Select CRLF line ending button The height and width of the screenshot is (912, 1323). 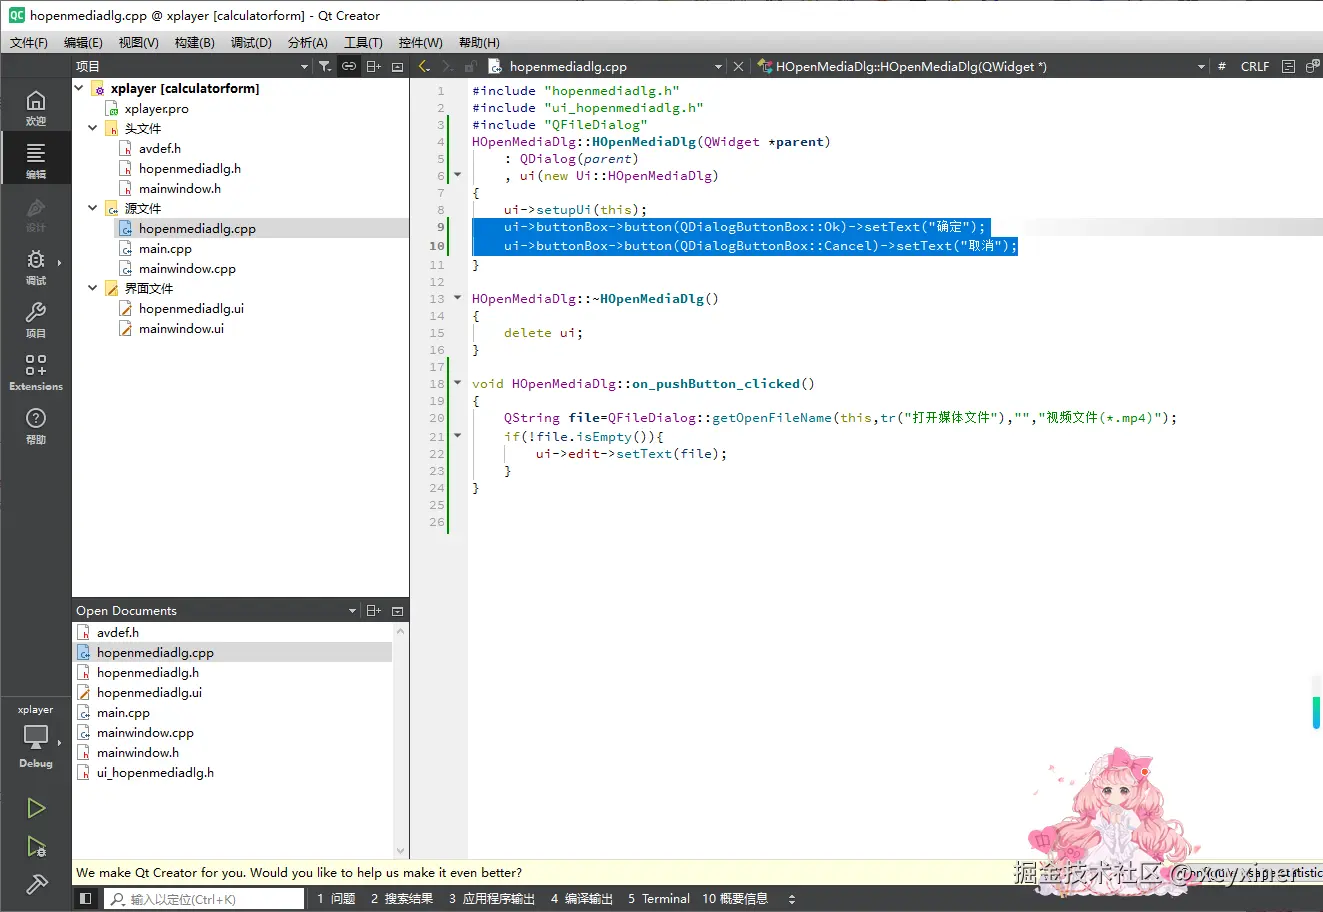tap(1255, 67)
